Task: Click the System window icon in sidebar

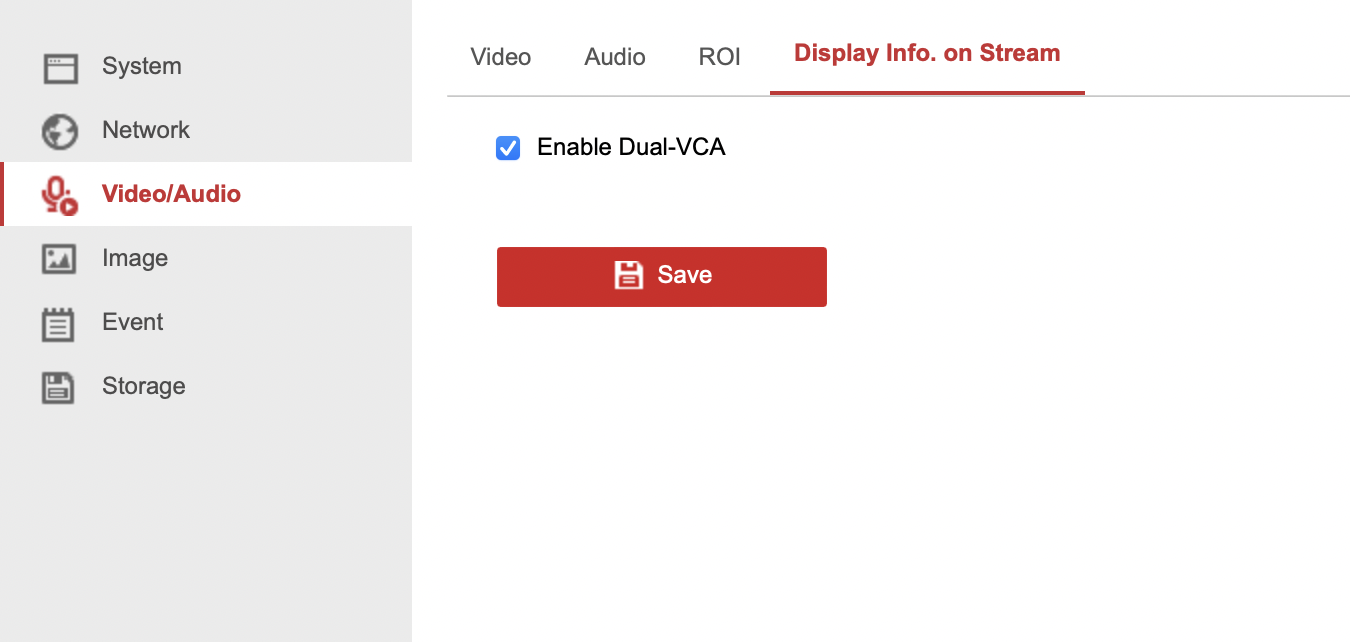Action: coord(60,68)
